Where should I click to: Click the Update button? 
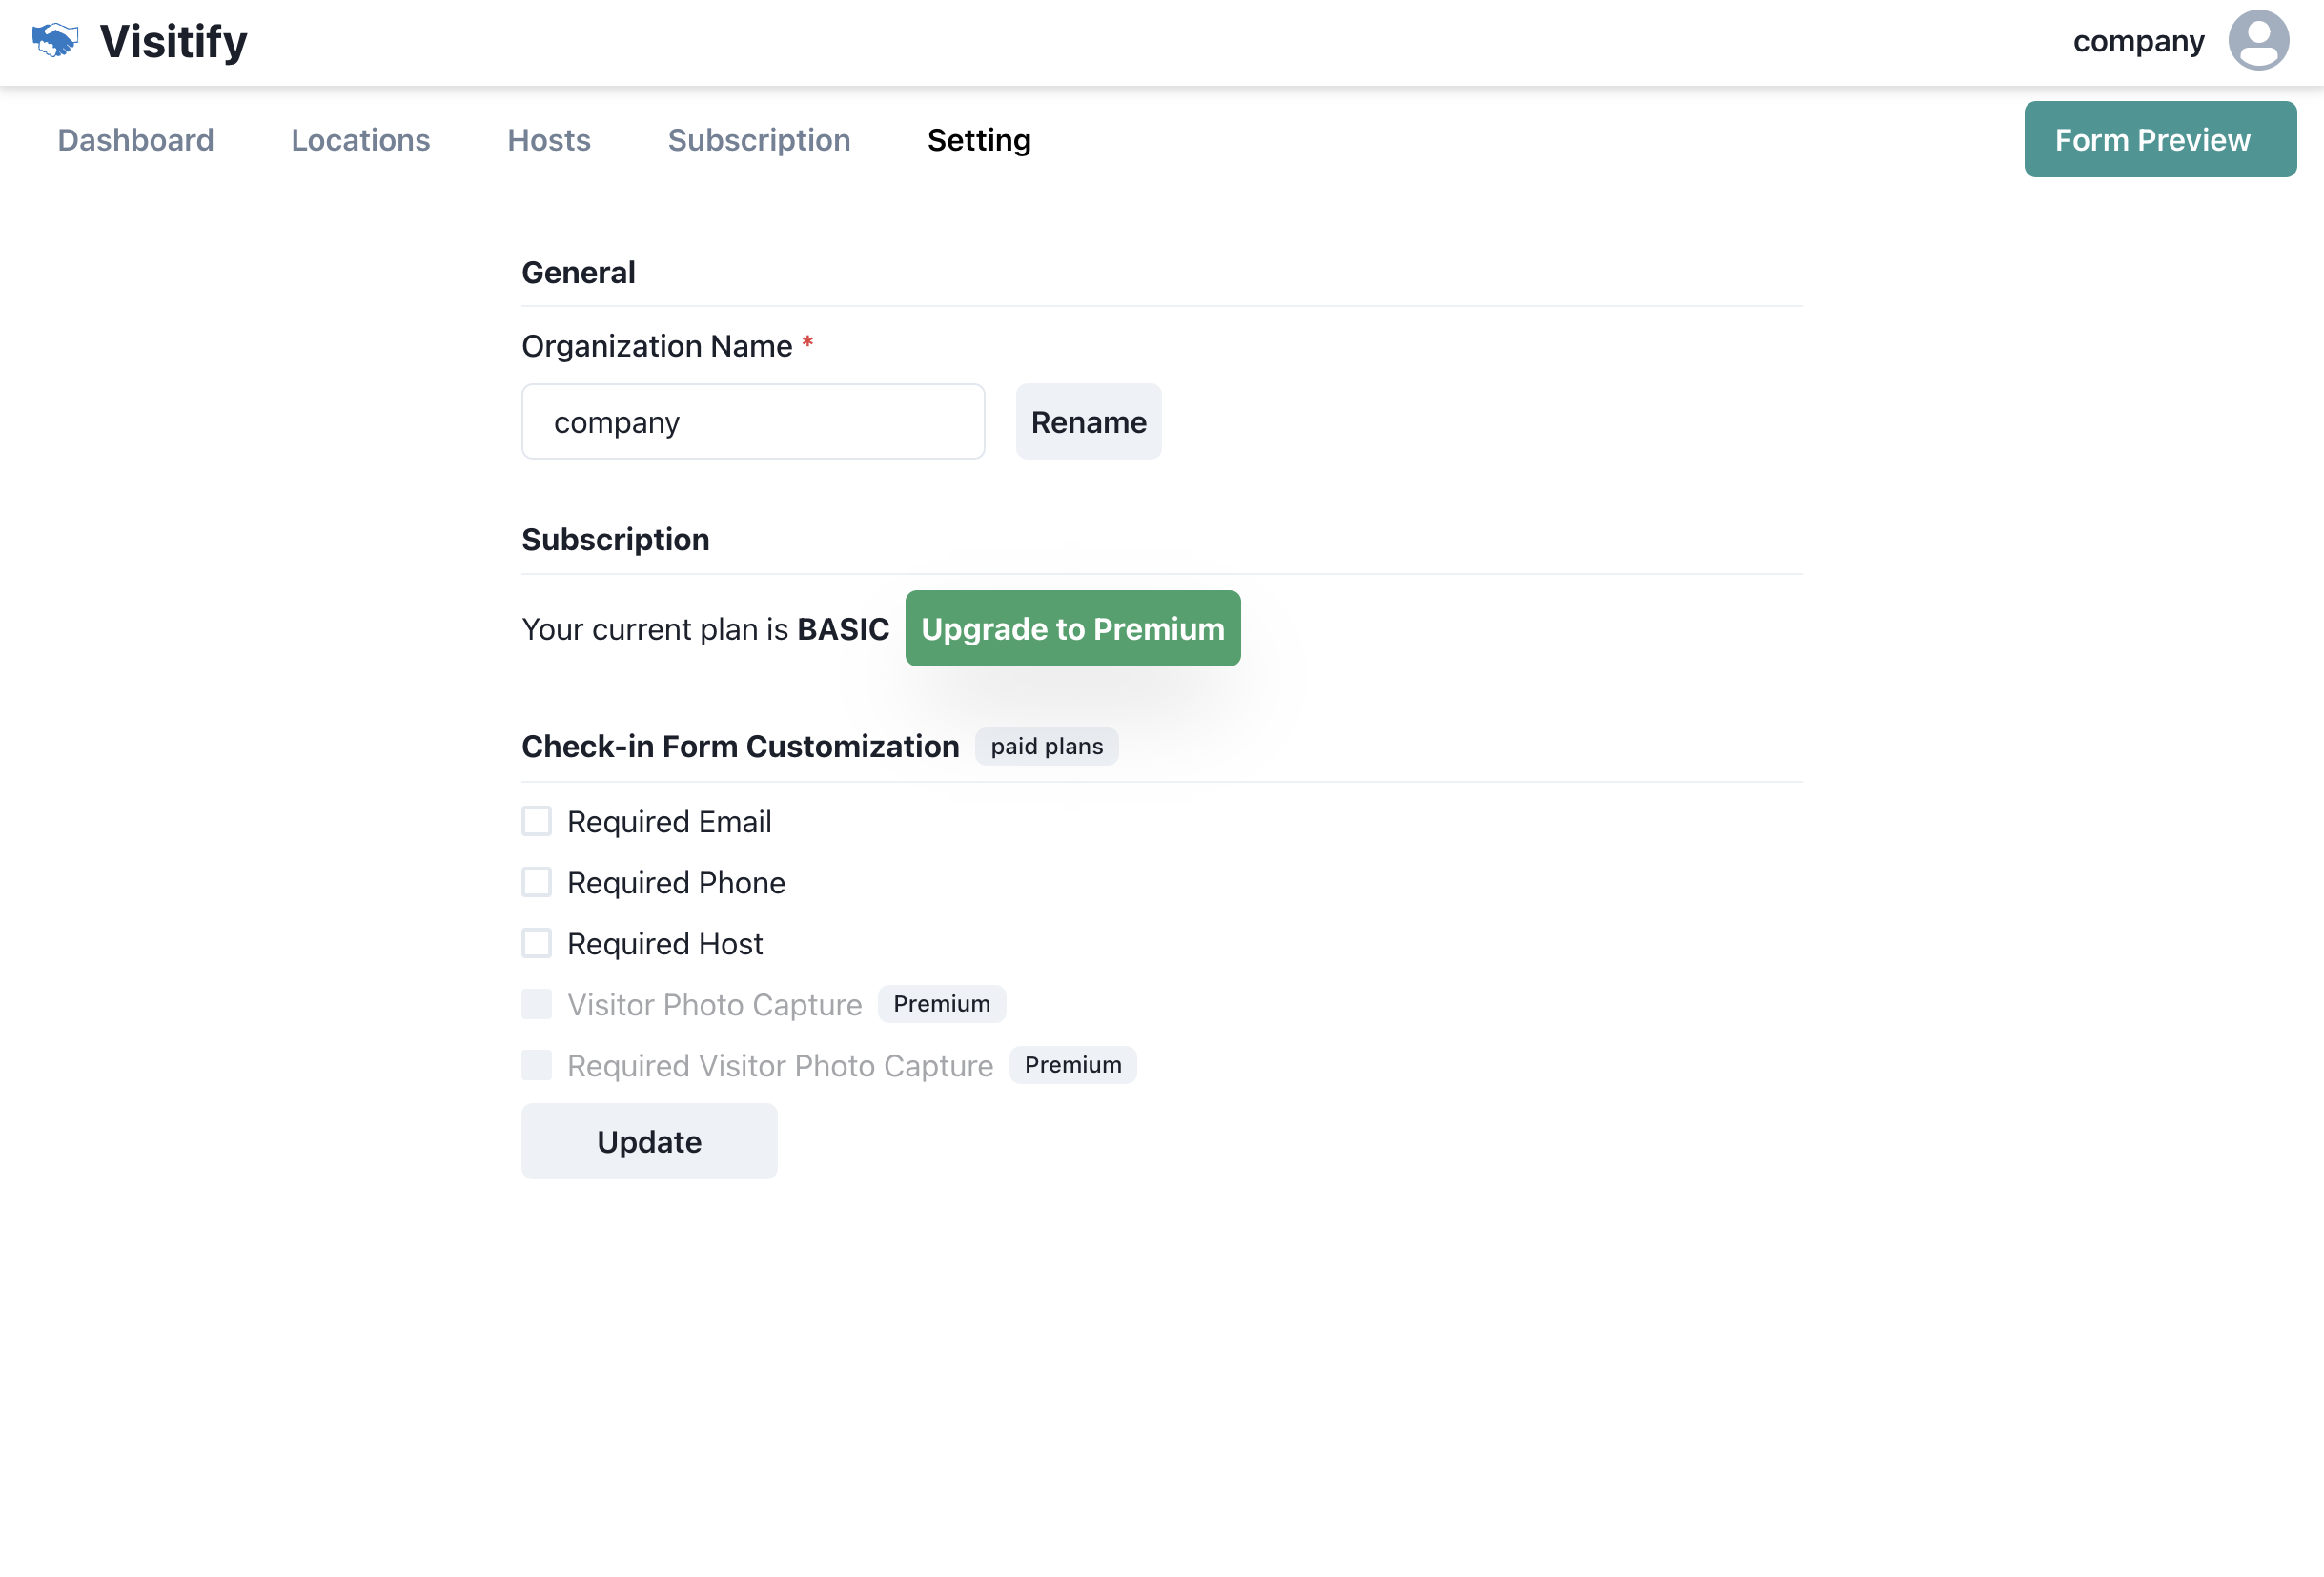pyautogui.click(x=649, y=1142)
